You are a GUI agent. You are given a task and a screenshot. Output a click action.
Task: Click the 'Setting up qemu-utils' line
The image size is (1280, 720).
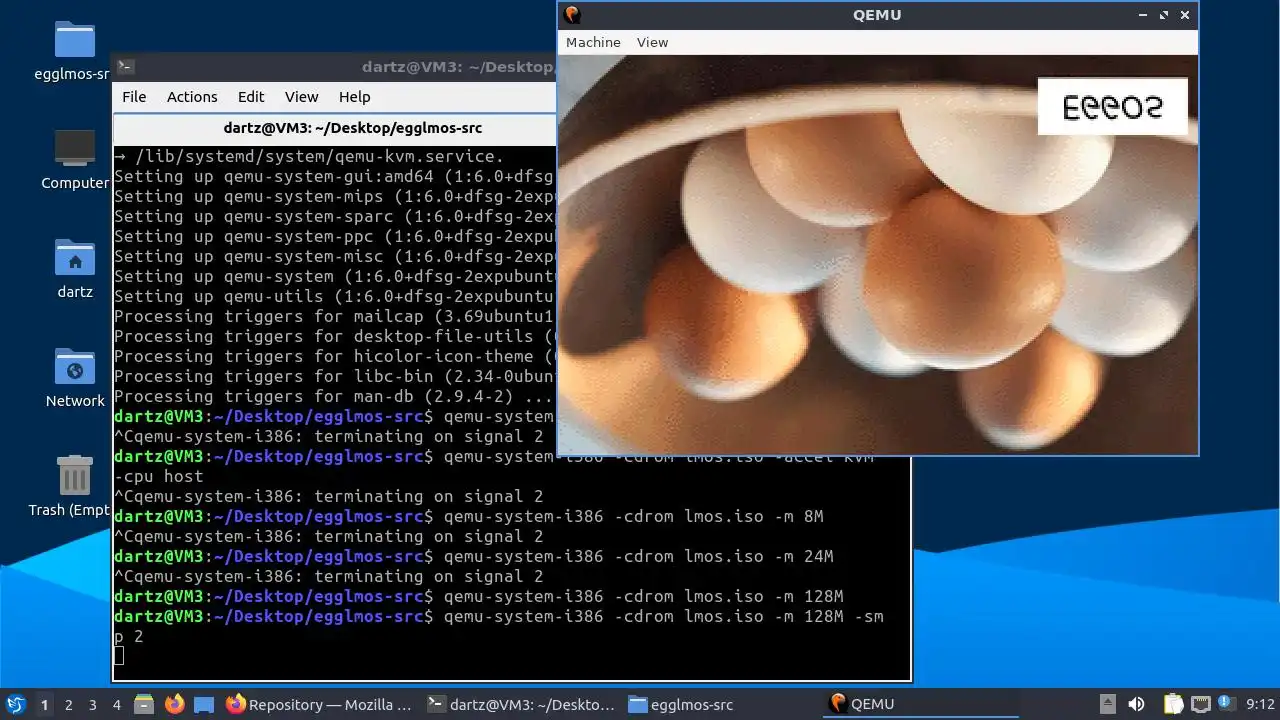point(334,296)
